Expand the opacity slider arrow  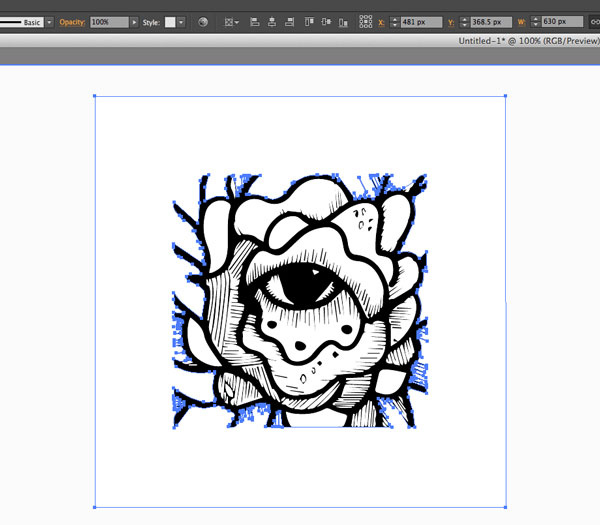pyautogui.click(x=134, y=22)
